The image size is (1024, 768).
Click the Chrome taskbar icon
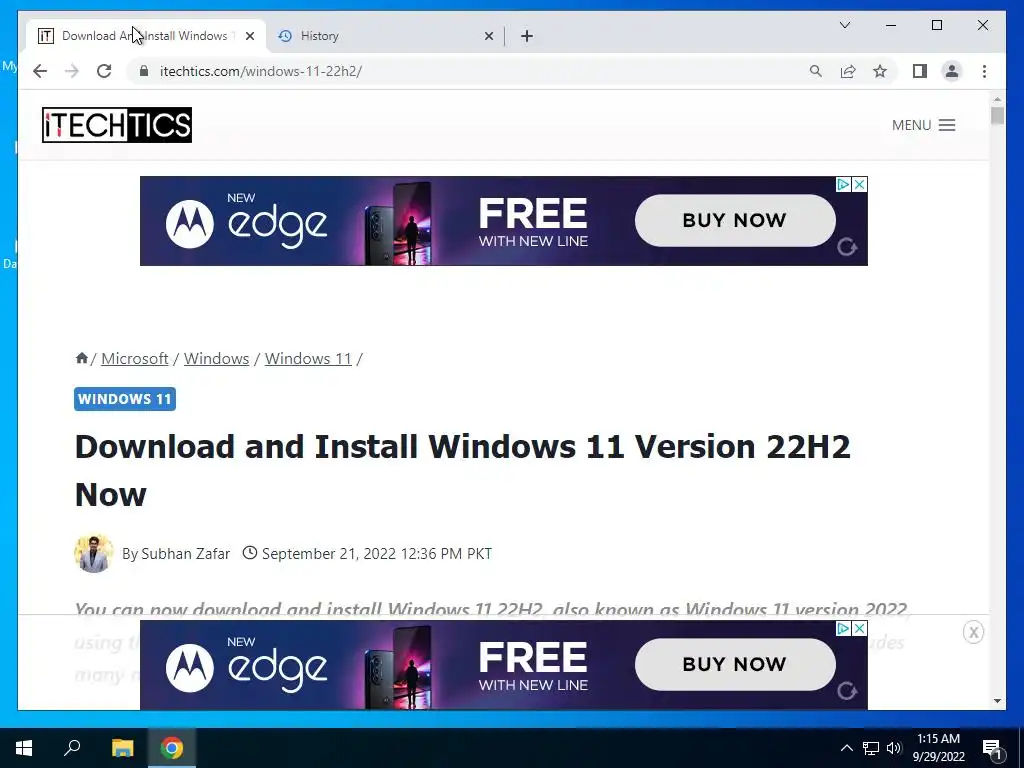click(172, 748)
